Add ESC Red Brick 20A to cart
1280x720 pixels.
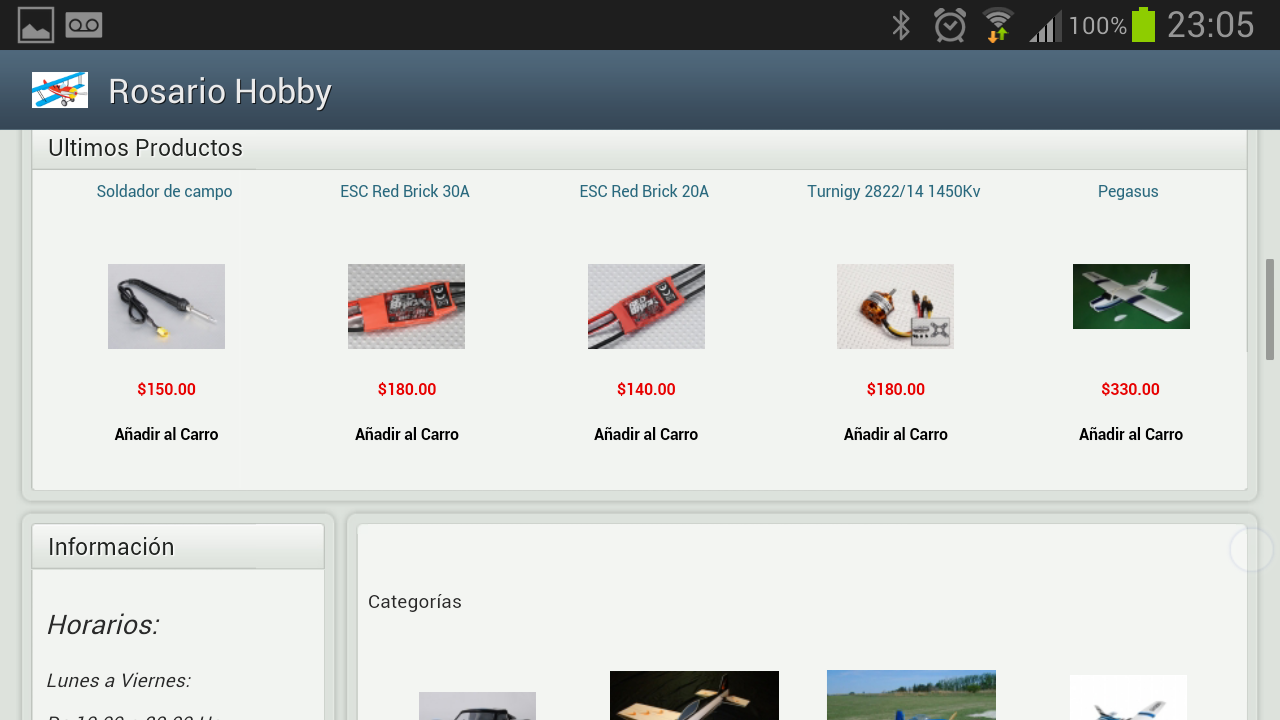(646, 434)
